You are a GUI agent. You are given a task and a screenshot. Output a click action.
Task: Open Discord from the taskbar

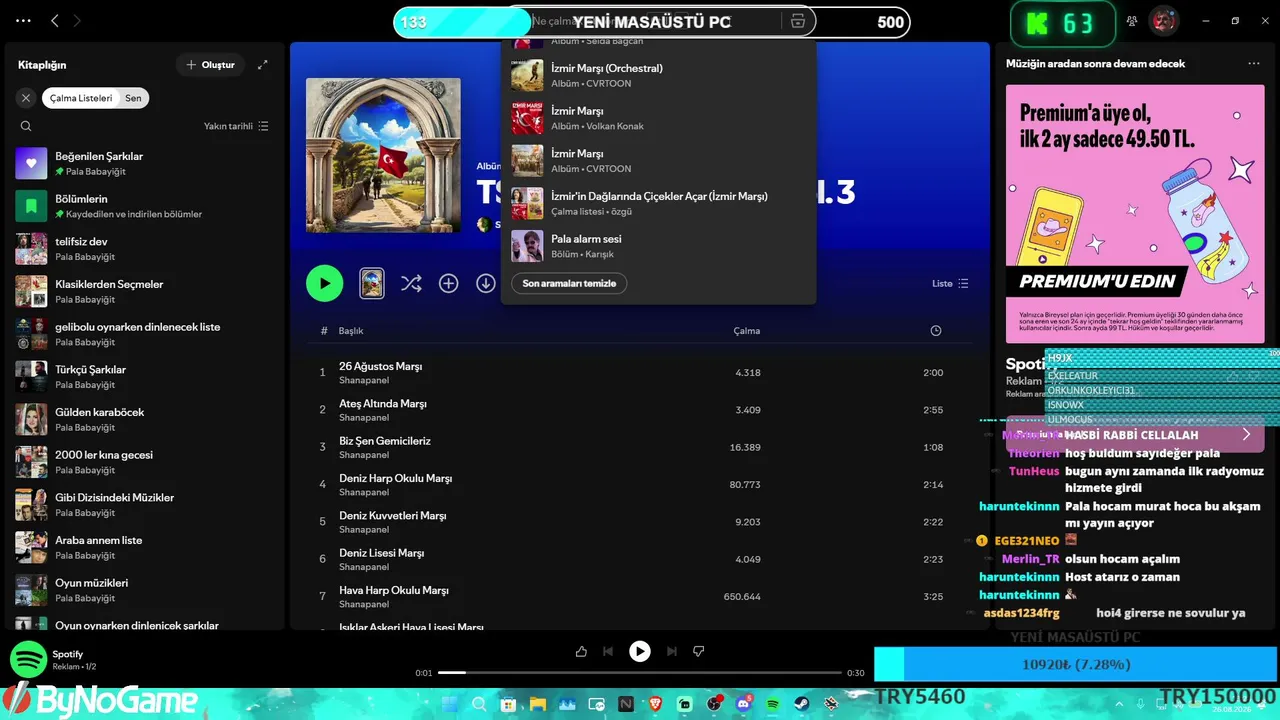pos(744,704)
